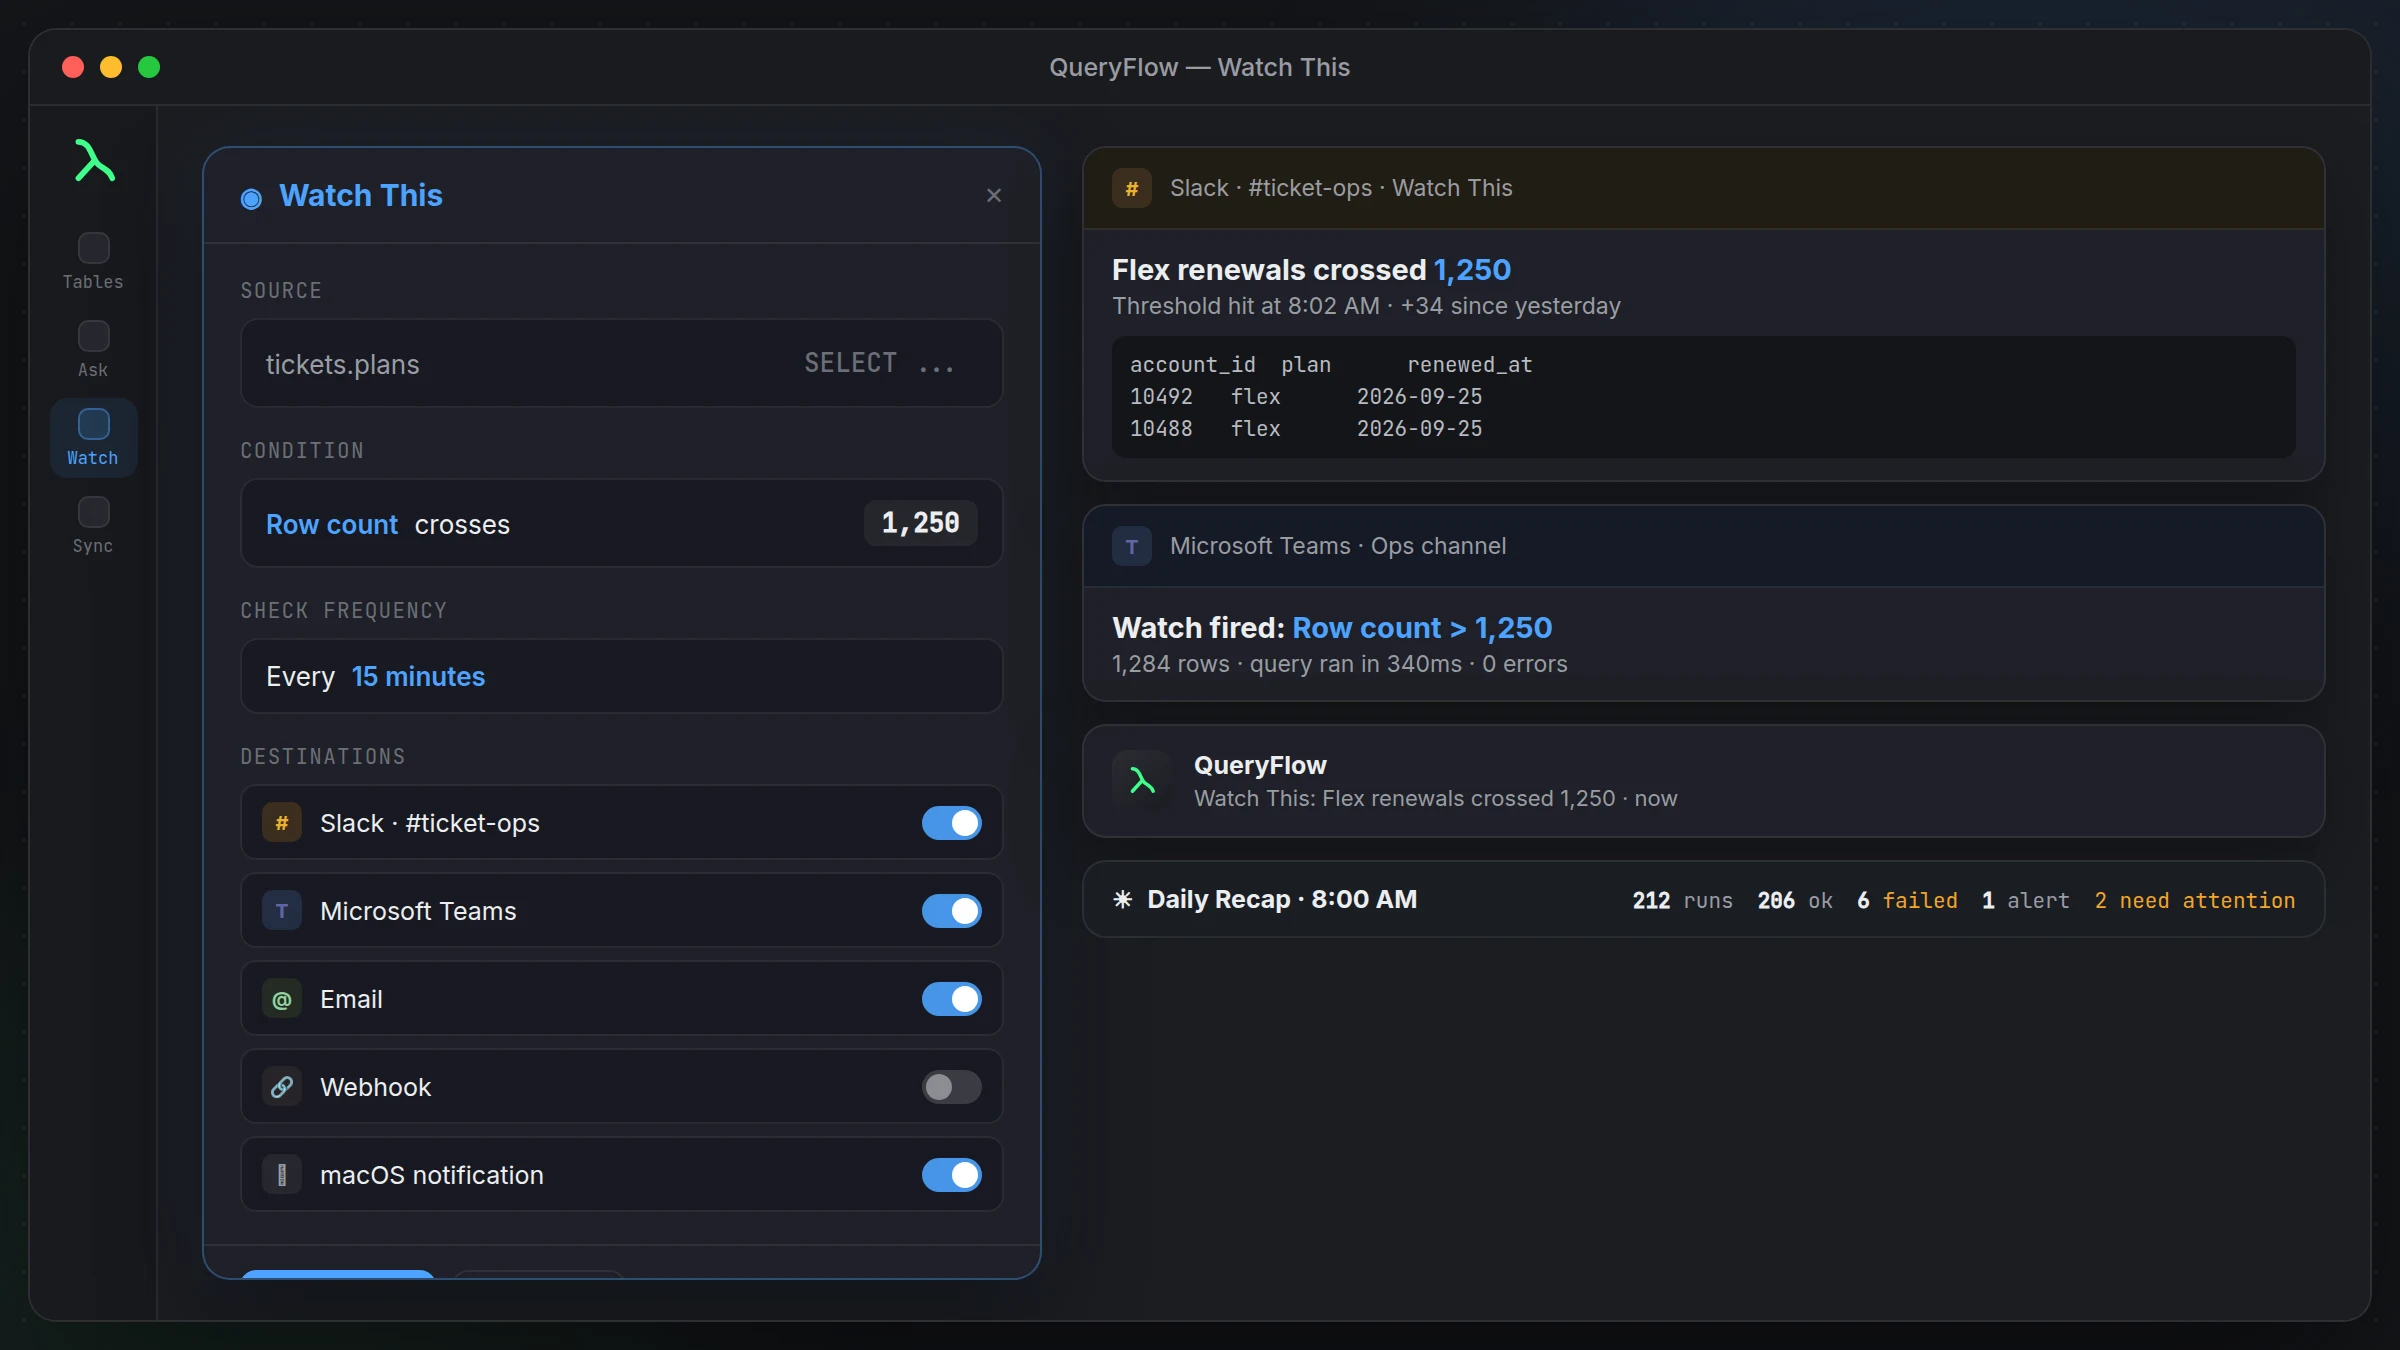Click the CHECK FREQUENCY section label
The height and width of the screenshot is (1350, 2400).
(343, 611)
